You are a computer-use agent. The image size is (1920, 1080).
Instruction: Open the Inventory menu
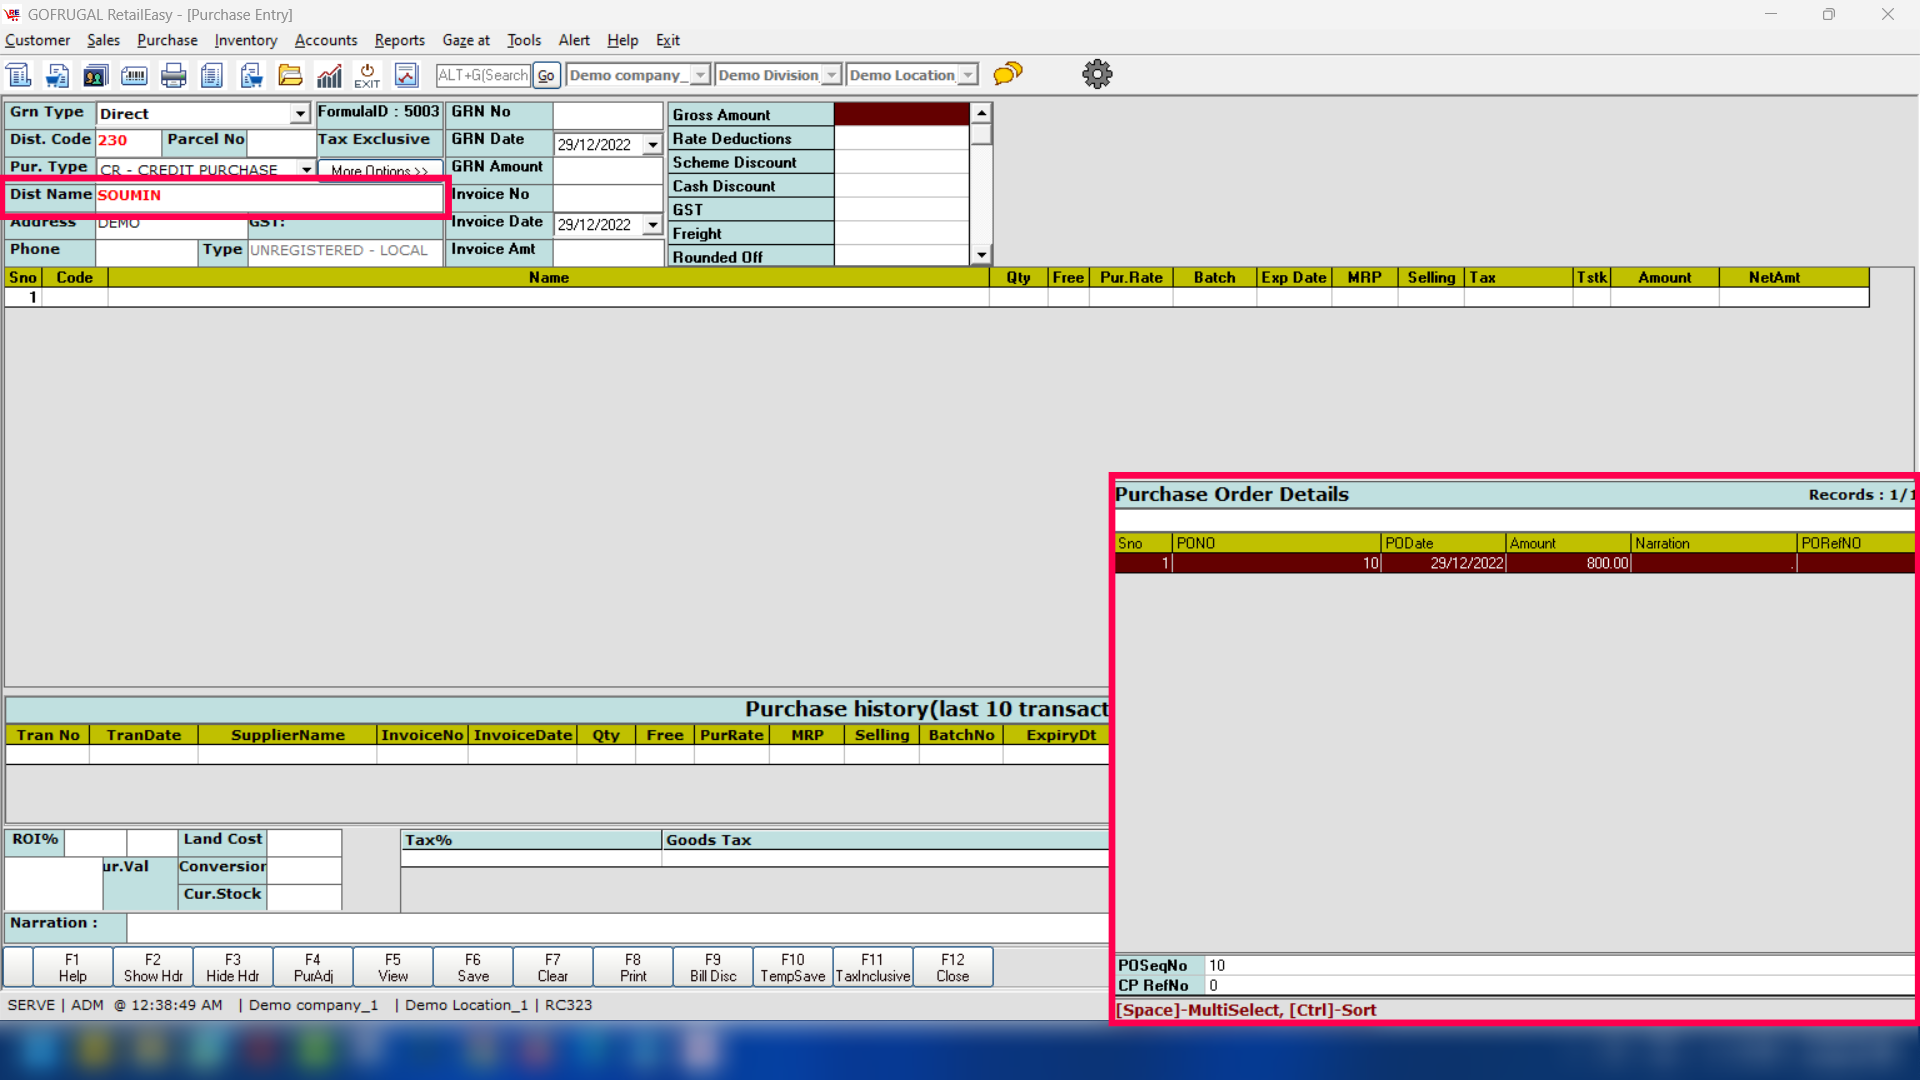pos(245,40)
